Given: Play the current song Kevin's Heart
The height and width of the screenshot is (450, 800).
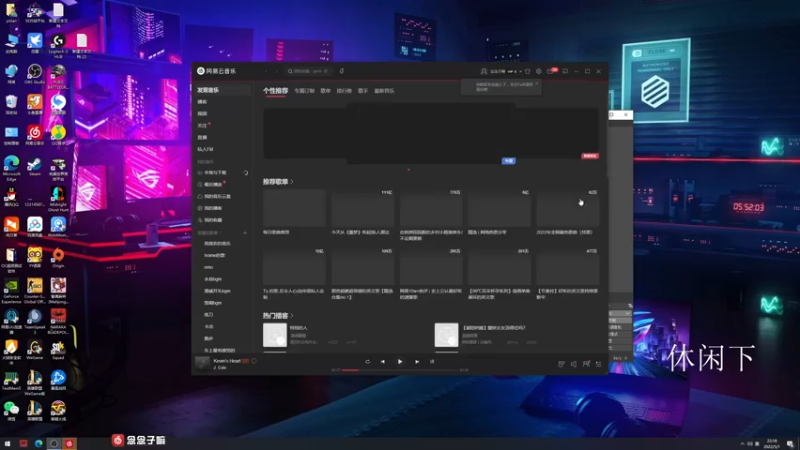Looking at the screenshot, I should click(x=400, y=361).
